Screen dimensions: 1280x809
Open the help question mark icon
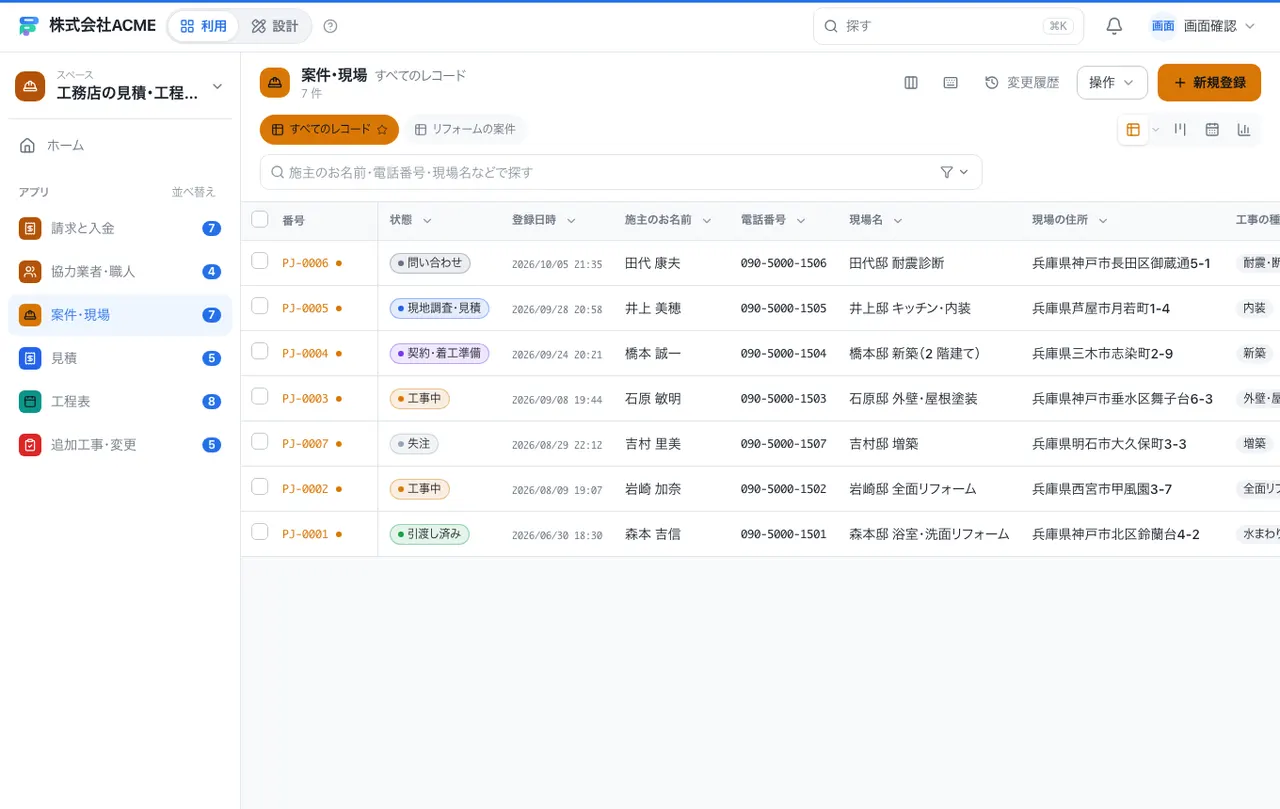coord(331,26)
